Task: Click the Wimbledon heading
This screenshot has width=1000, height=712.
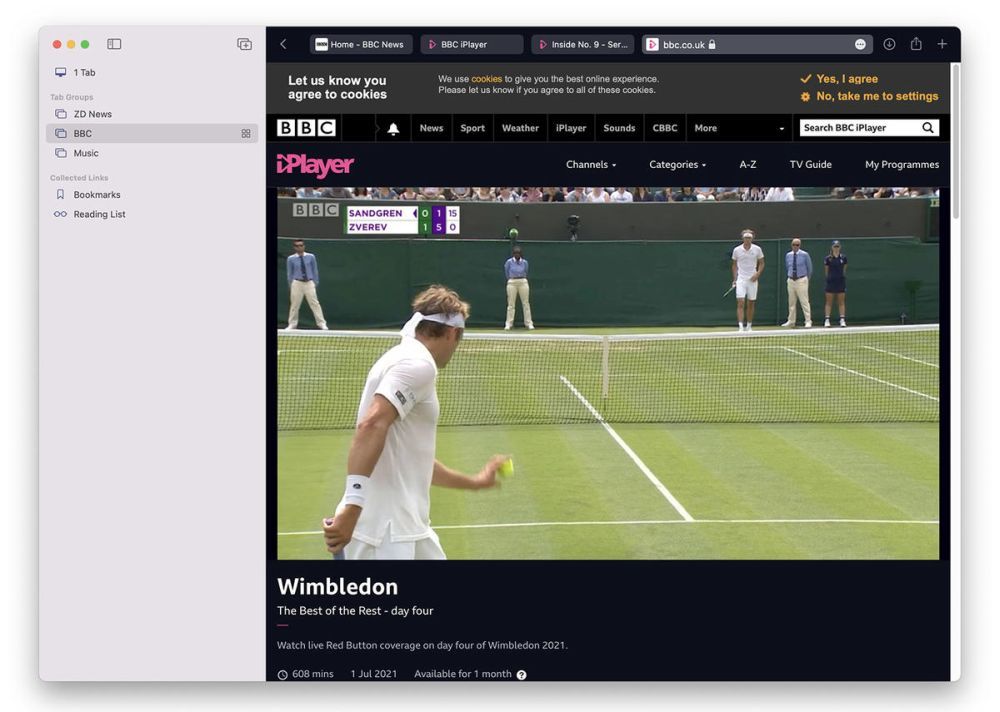Action: coord(337,586)
